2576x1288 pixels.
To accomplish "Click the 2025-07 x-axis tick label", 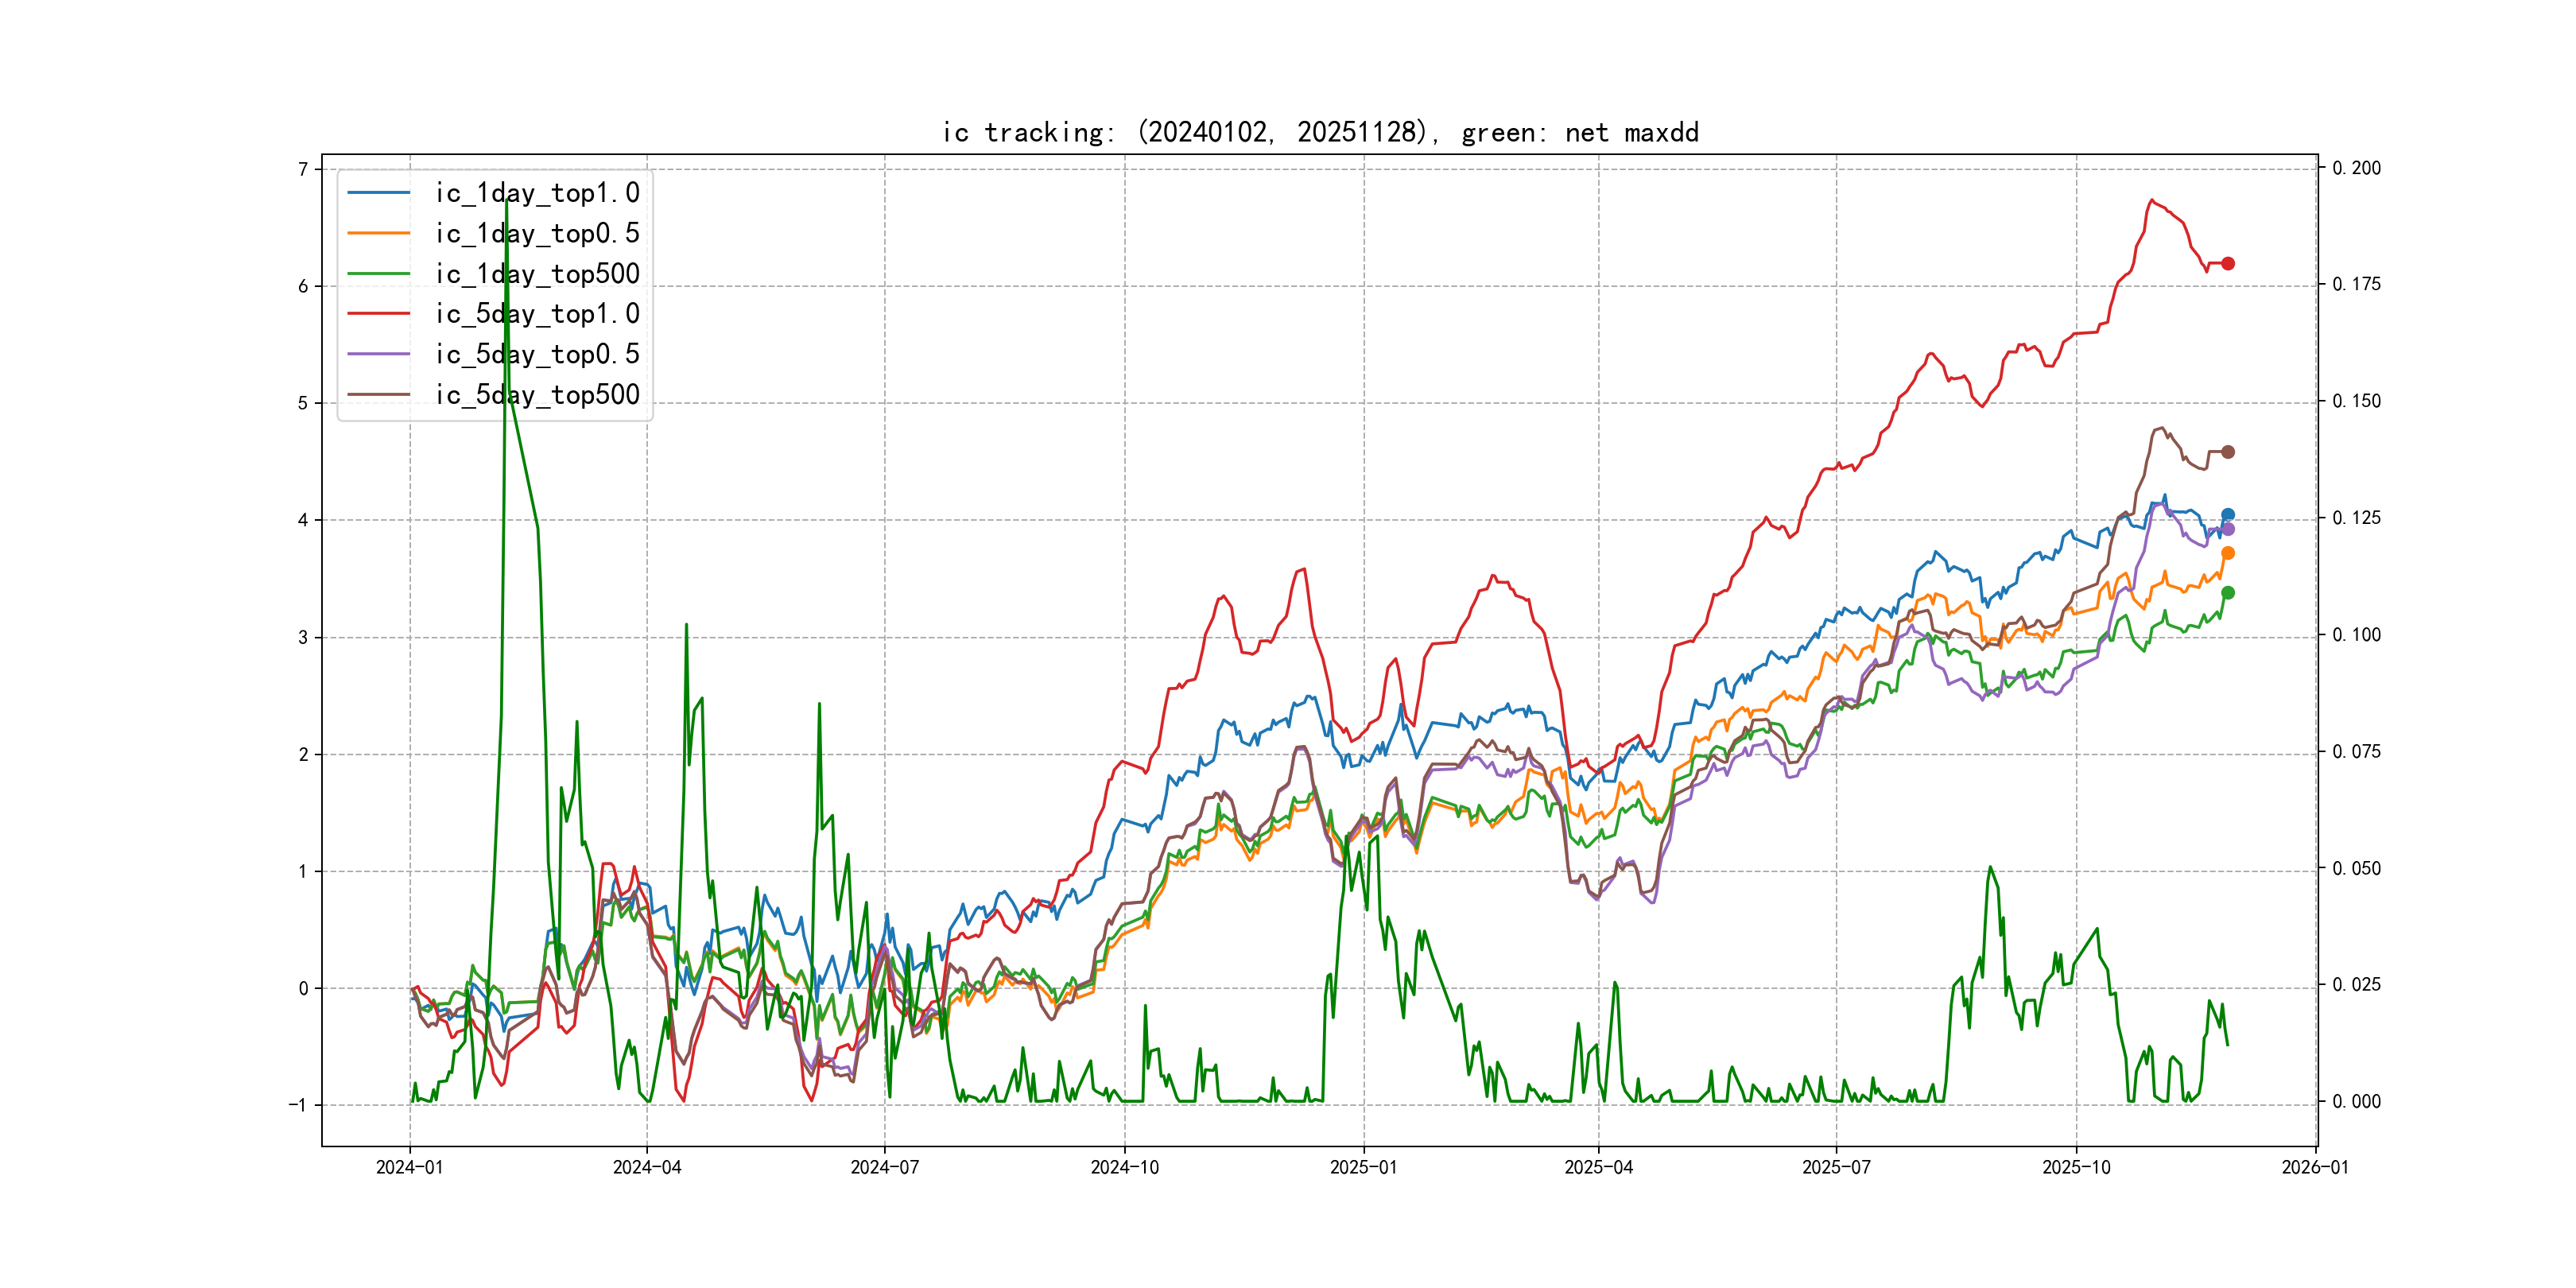I will pyautogui.click(x=1836, y=1167).
